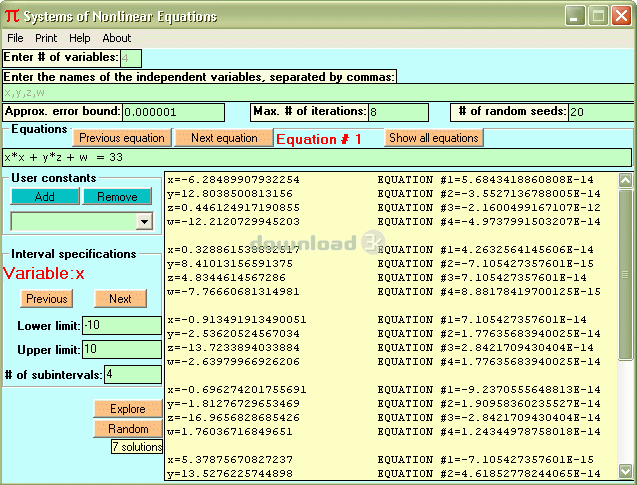Open the About menu

(x=117, y=38)
